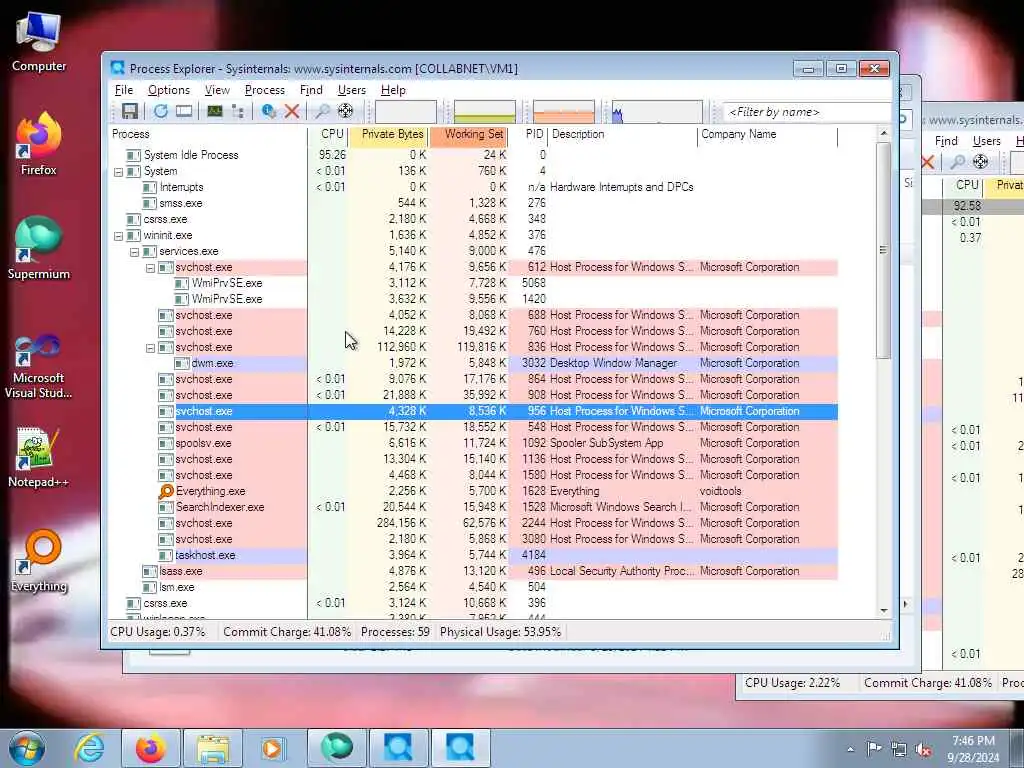Click the process list scroll up arrow
The height and width of the screenshot is (768, 1024).
coord(884,133)
